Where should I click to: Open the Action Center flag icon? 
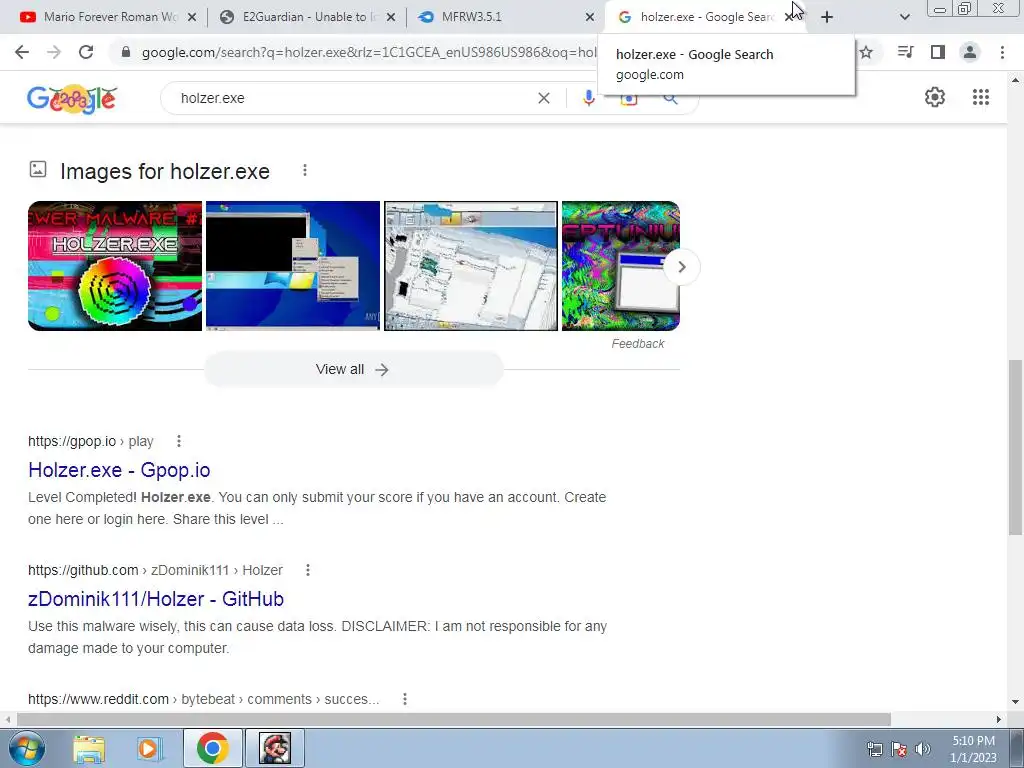[x=899, y=749]
